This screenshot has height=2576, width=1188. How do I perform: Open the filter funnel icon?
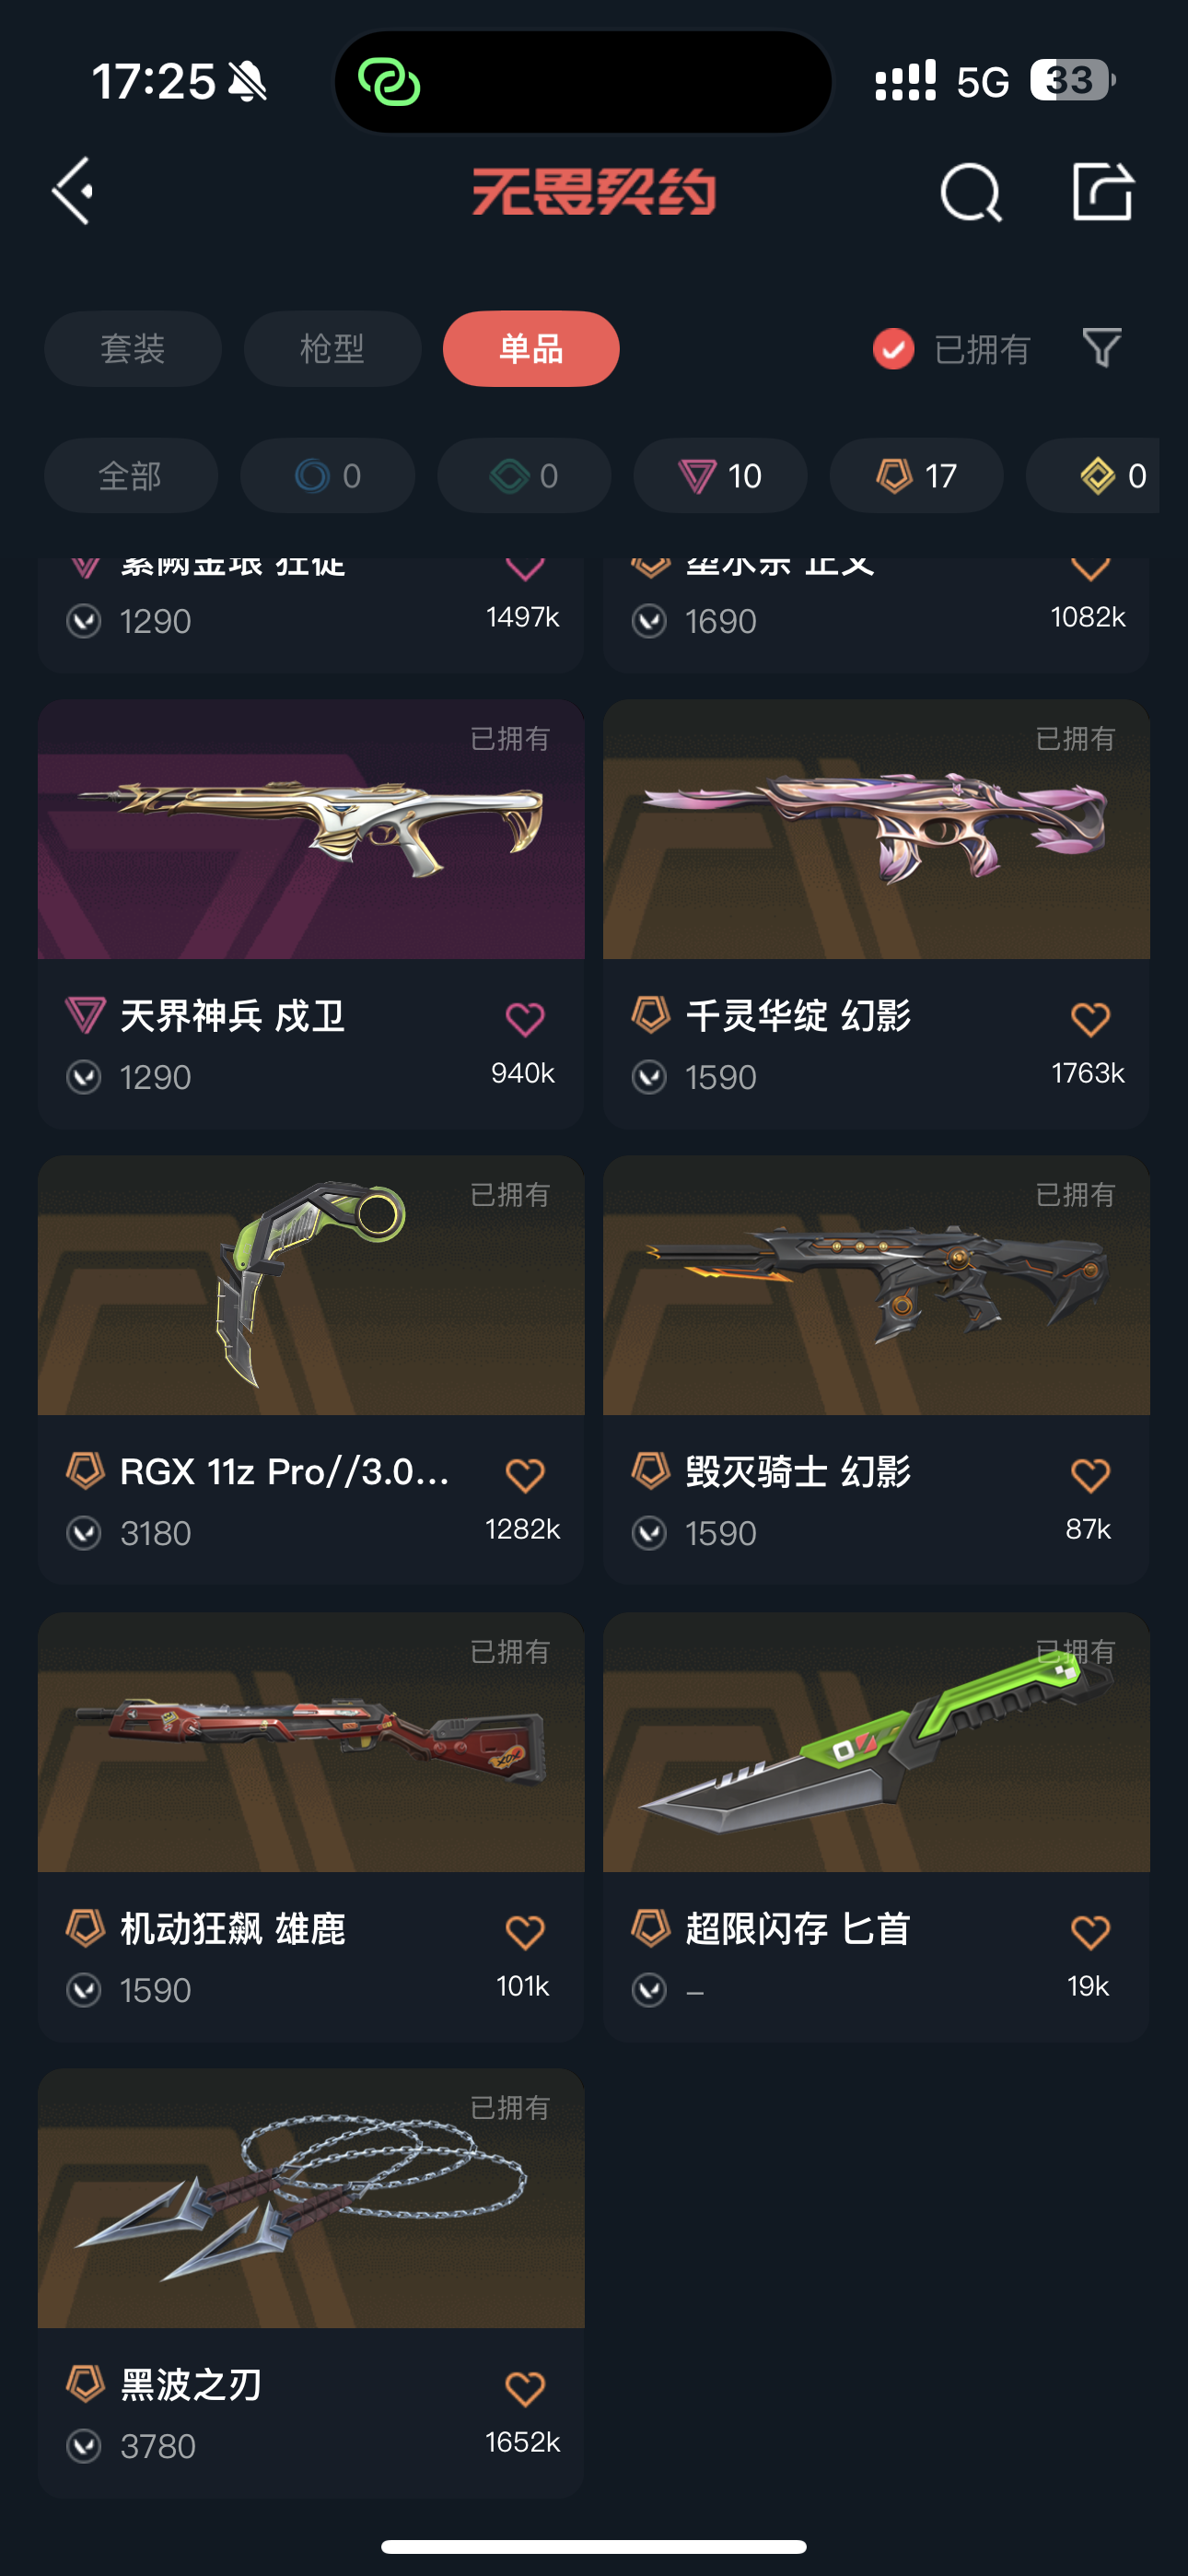point(1102,348)
